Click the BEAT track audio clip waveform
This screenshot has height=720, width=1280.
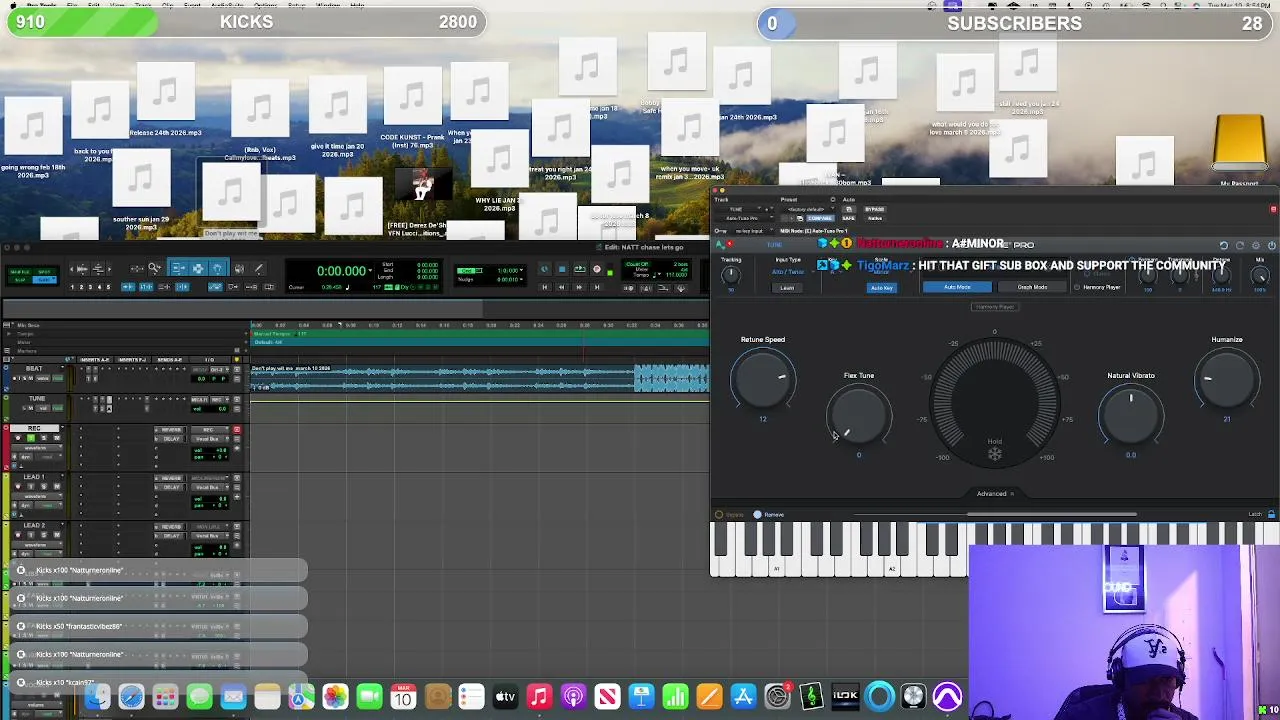[x=480, y=378]
